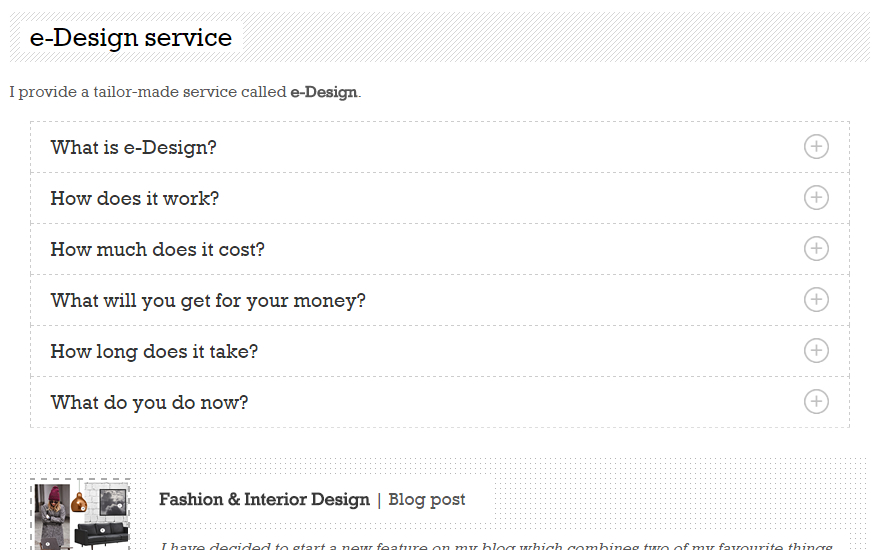Image resolution: width=880 pixels, height=550 pixels.
Task: Expand the 'How does it work?' title text
Action: pyautogui.click(x=135, y=199)
